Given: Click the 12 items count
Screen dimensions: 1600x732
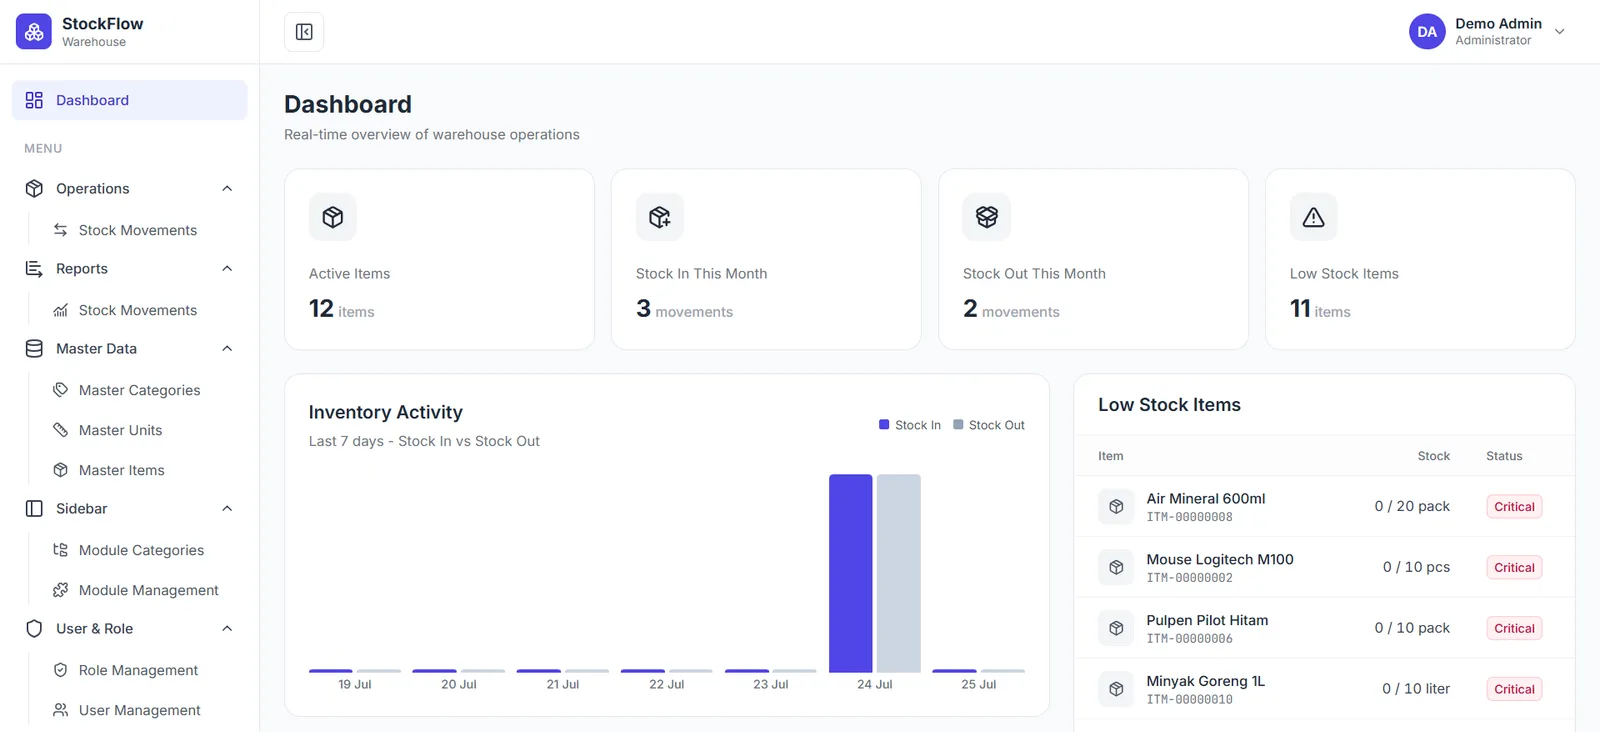Looking at the screenshot, I should pyautogui.click(x=341, y=309).
